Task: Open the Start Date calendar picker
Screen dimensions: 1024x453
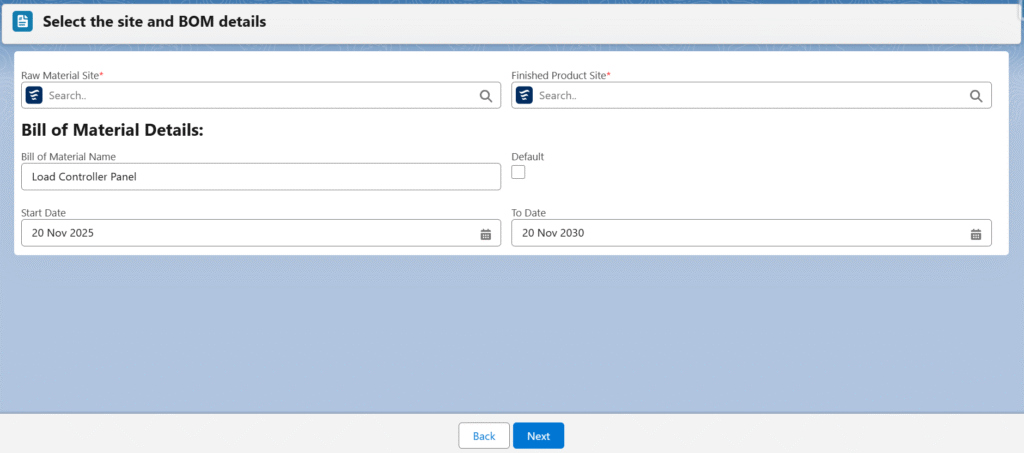Action: click(485, 234)
